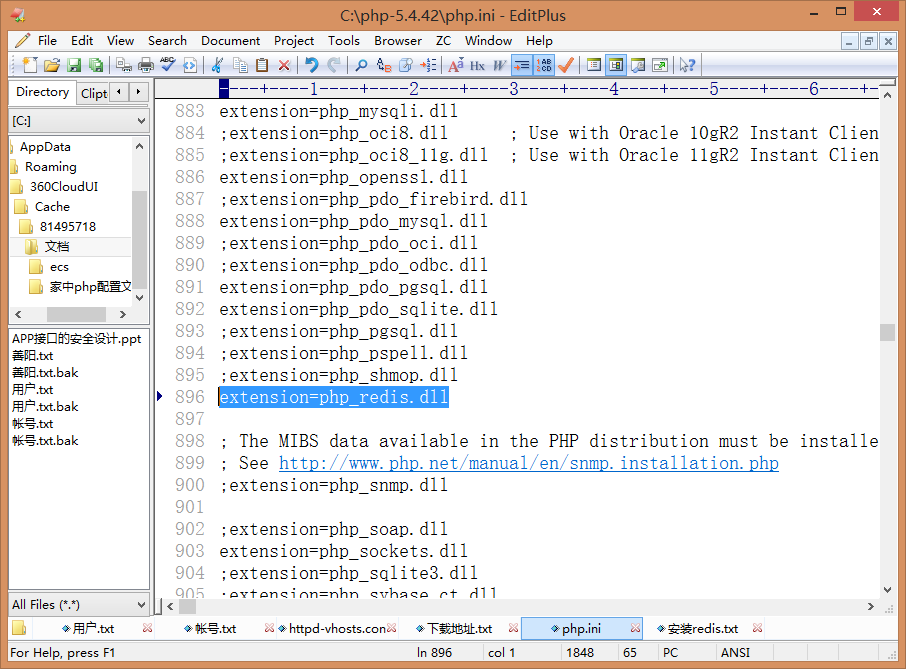
Task: Select the 360CloudUI folder in tree
Action: click(x=63, y=186)
